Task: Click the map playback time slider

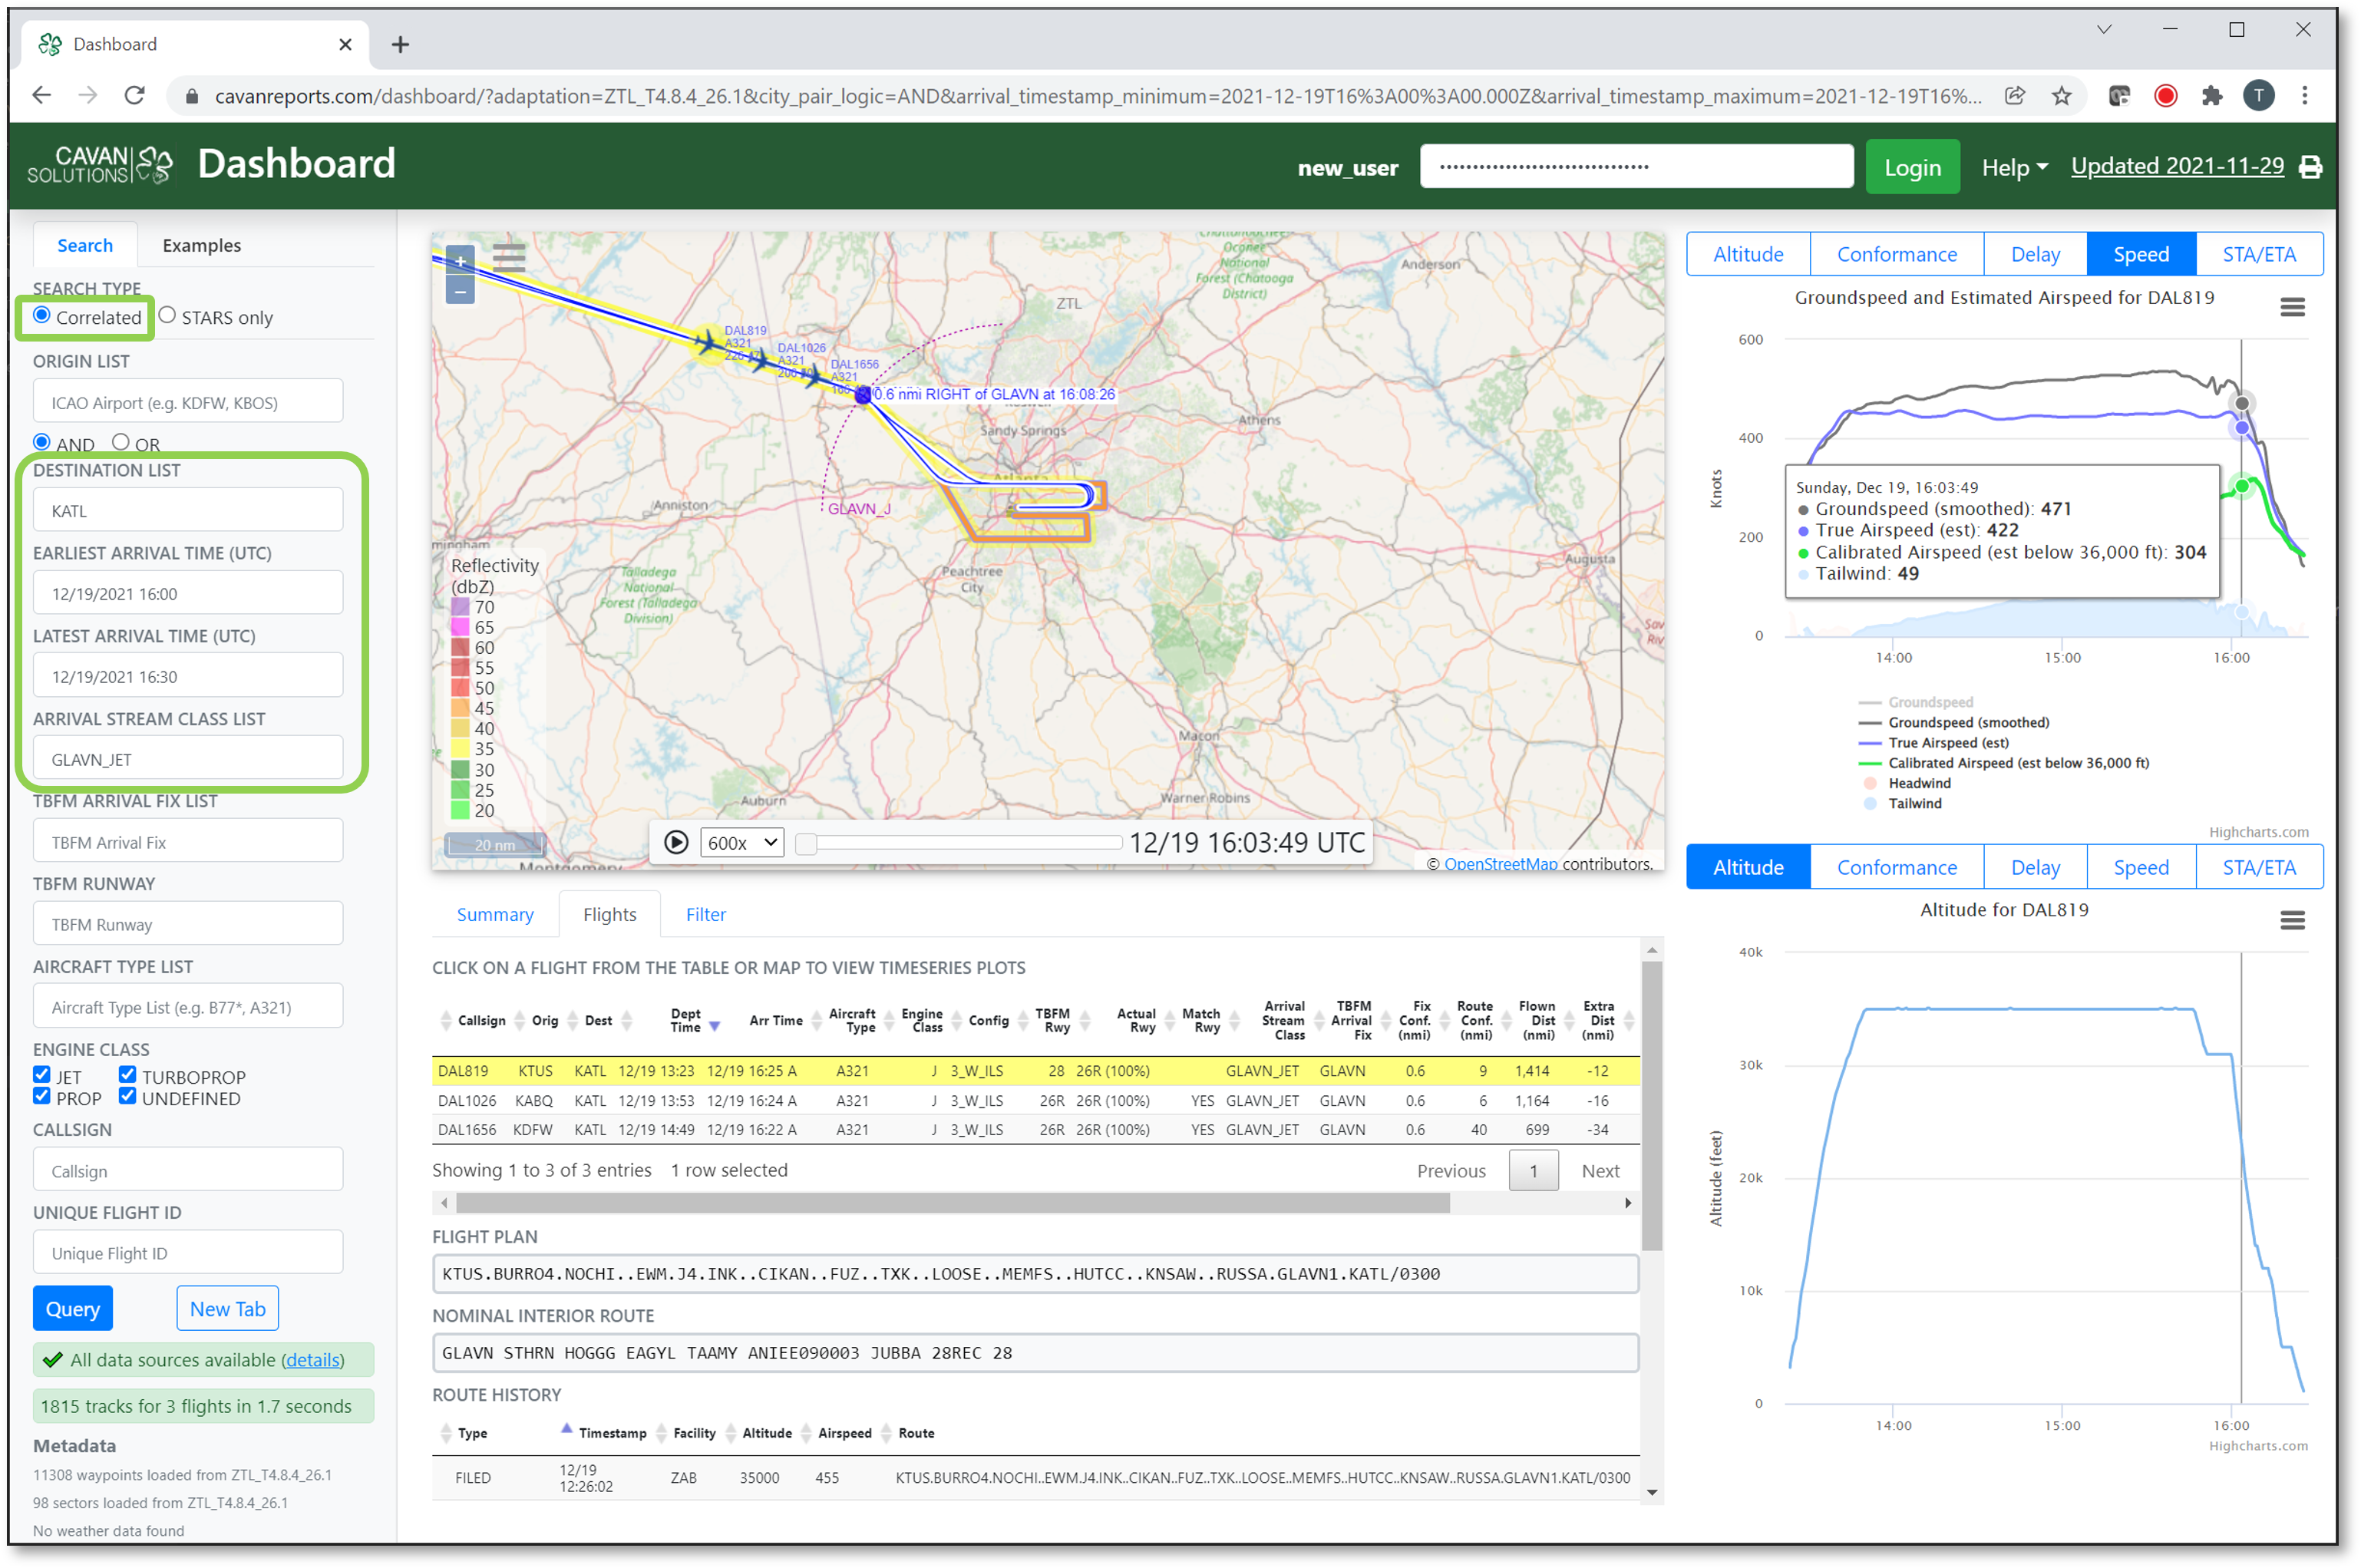Action: [x=960, y=843]
